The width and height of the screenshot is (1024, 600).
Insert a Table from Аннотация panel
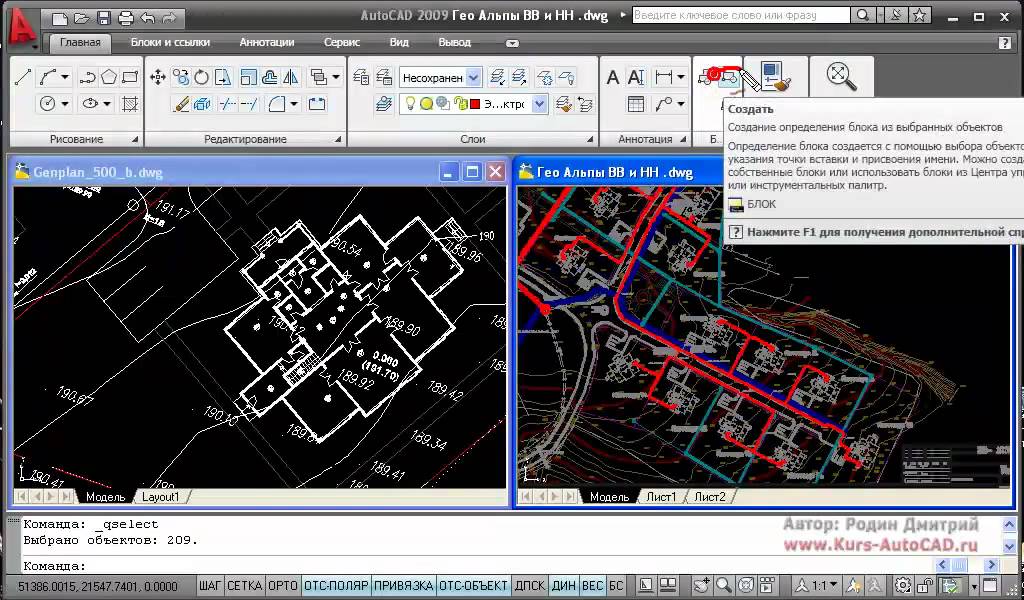coord(635,104)
